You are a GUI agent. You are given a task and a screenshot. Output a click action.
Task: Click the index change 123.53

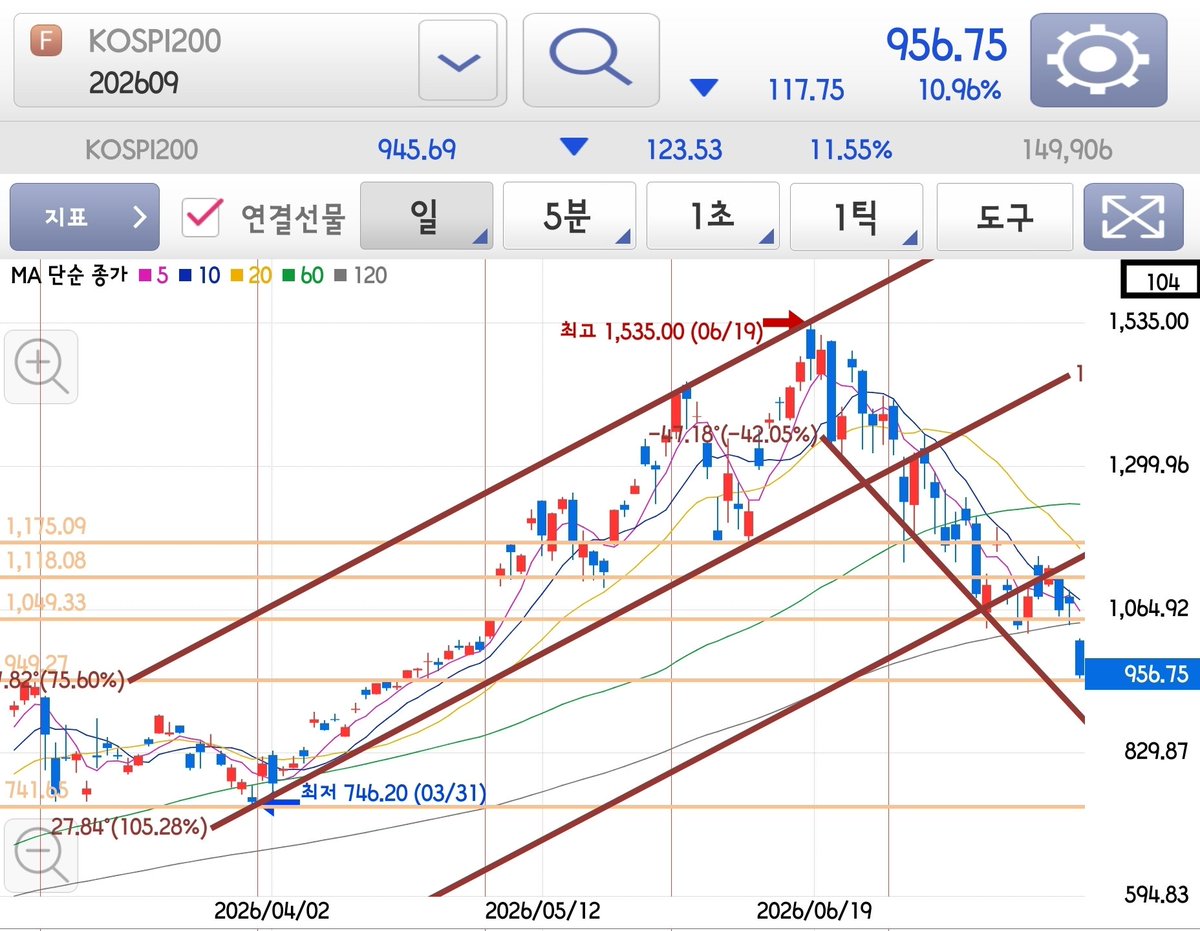click(x=683, y=150)
